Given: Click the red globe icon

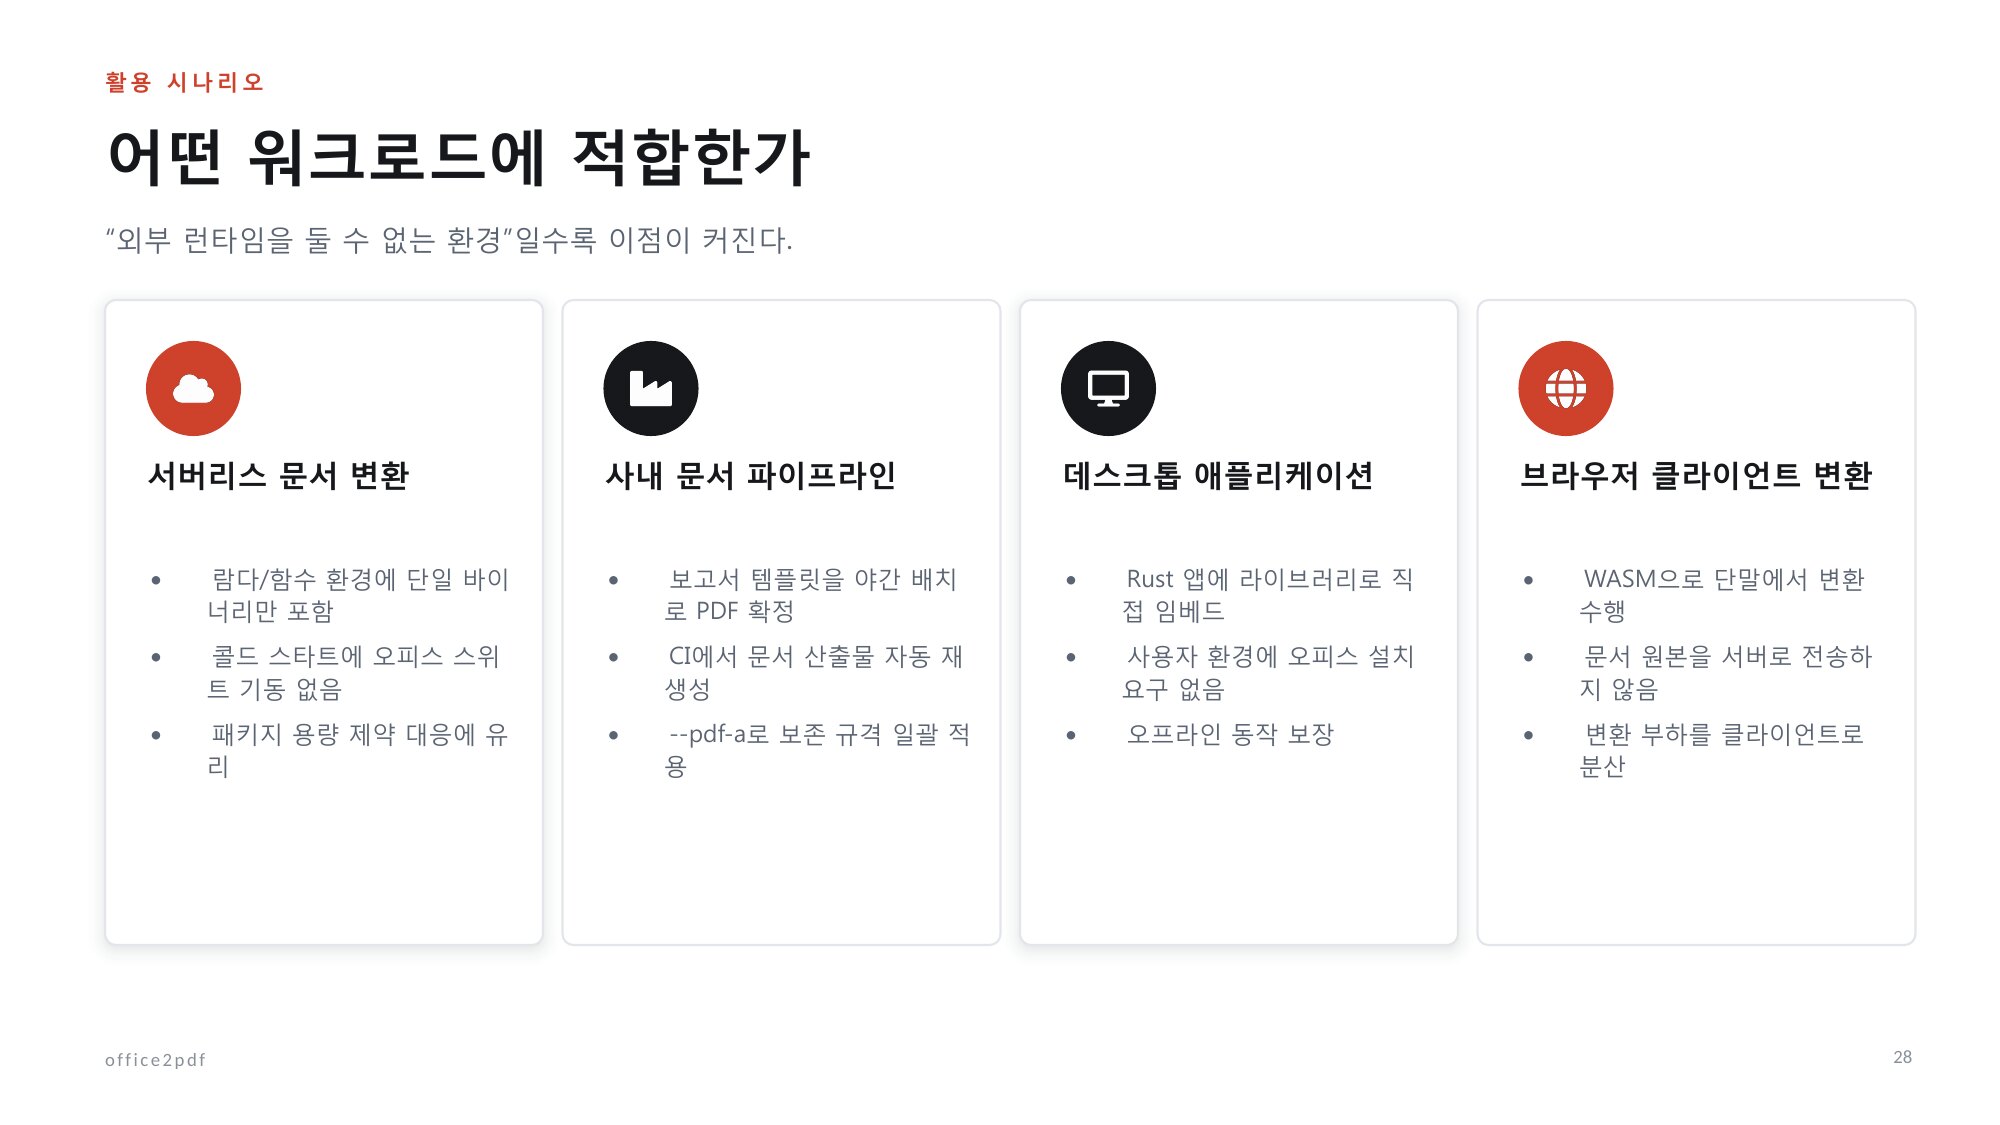Looking at the screenshot, I should (1566, 388).
